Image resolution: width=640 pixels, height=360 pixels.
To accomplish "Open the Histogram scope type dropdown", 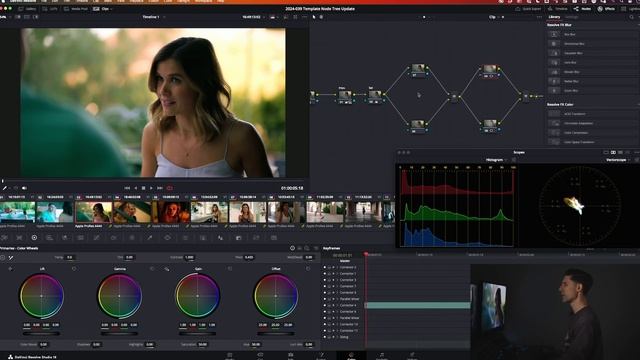I will click(496, 160).
